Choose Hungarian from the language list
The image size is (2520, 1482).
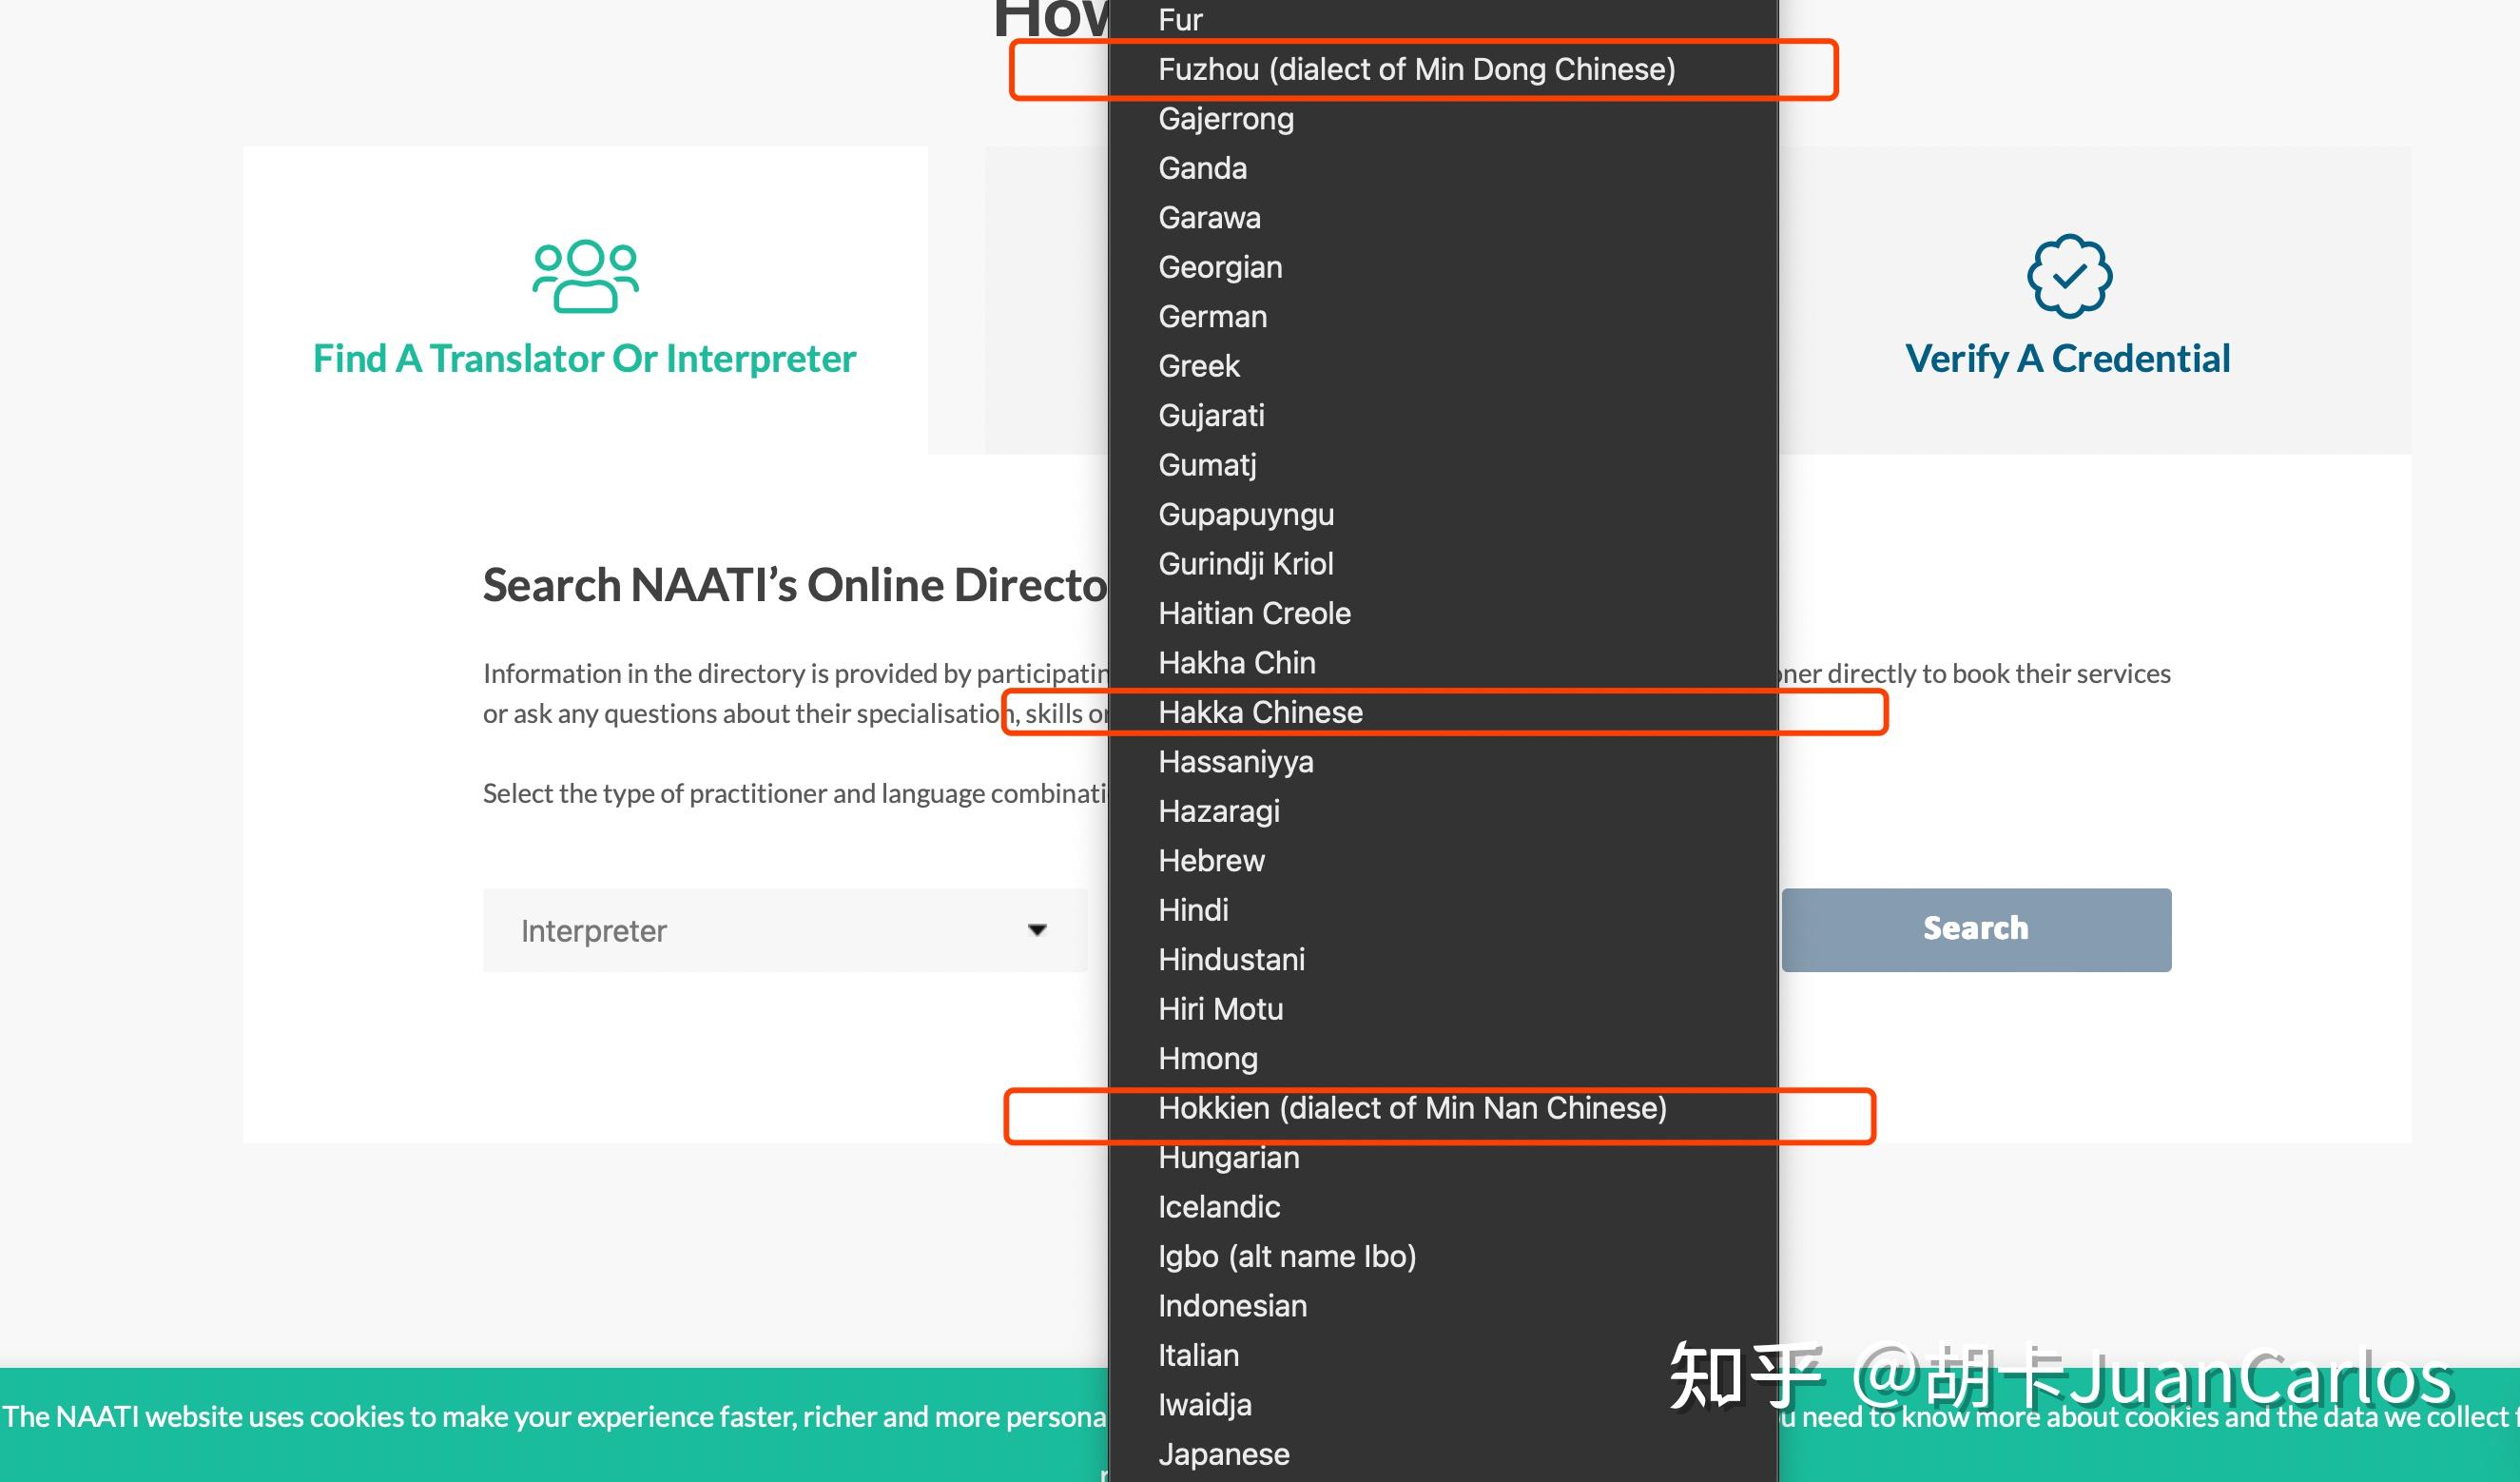tap(1228, 1157)
